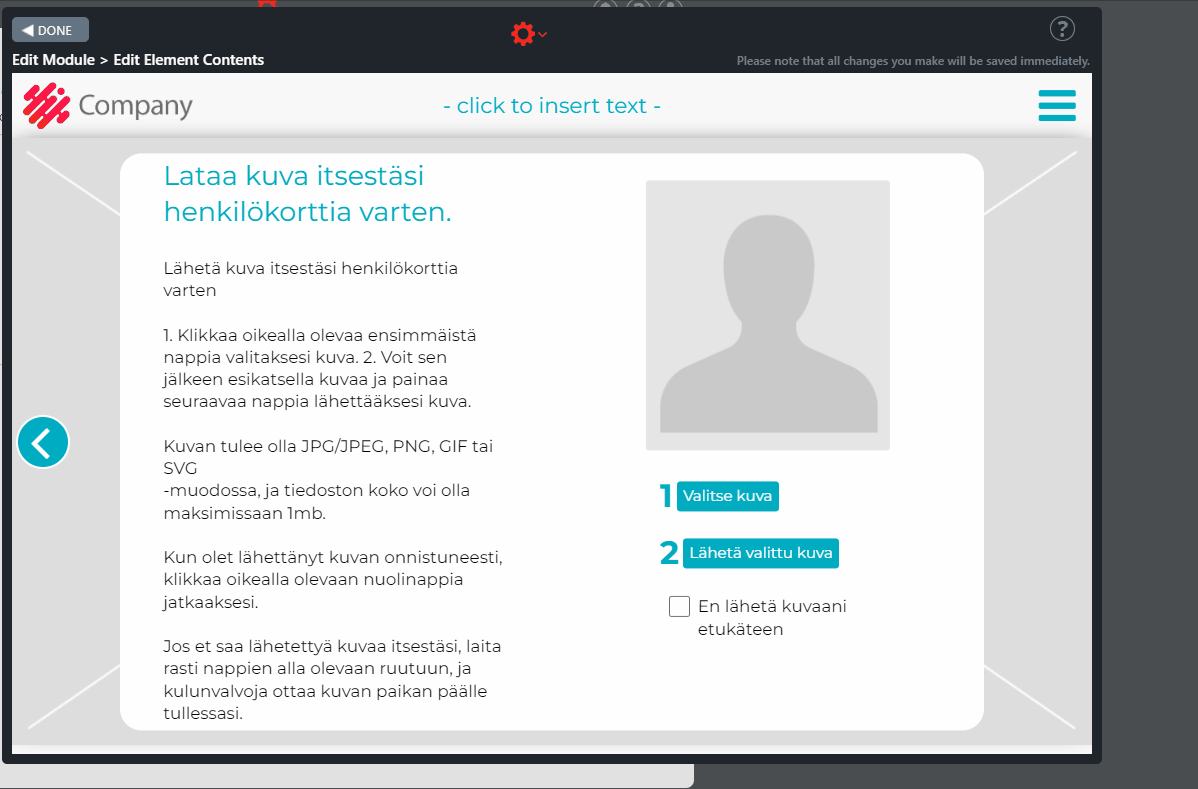Click the 'click to insert text' placeholder
Viewport: 1198px width, 789px height.
[552, 105]
